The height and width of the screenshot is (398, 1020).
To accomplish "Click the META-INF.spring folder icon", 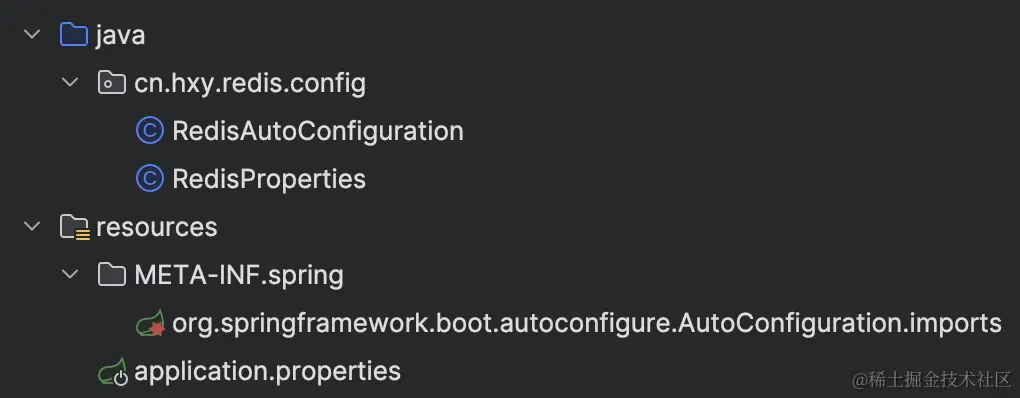I will (x=112, y=275).
